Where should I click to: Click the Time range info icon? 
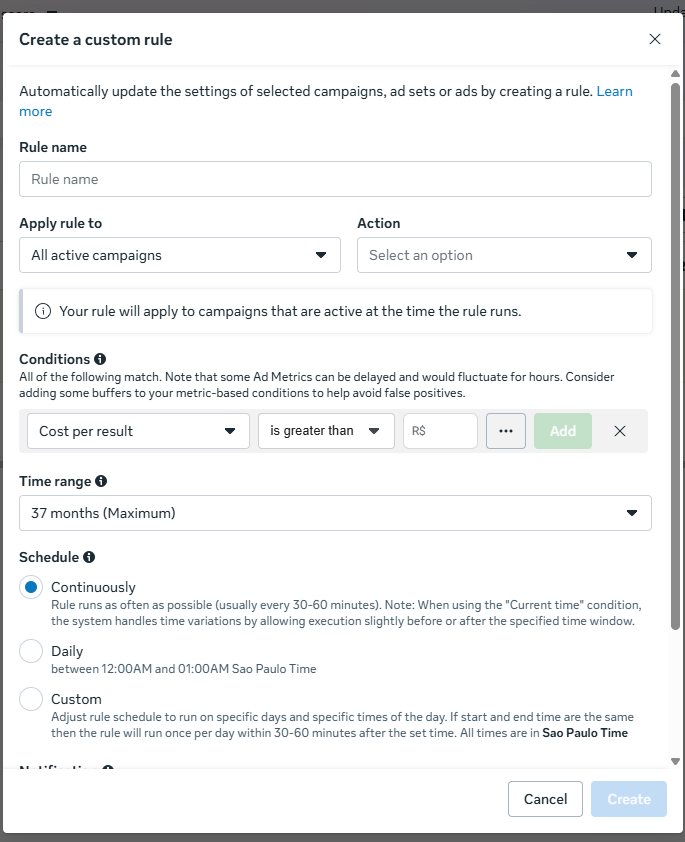102,482
